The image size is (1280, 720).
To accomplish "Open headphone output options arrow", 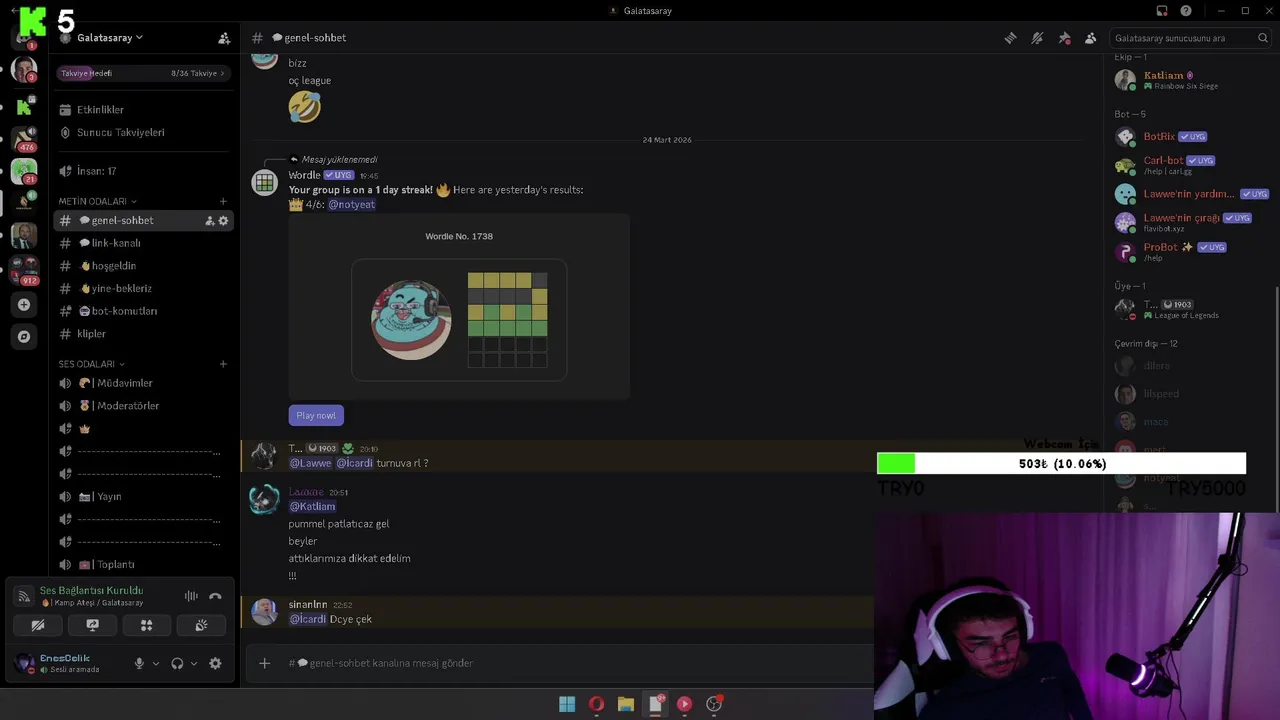I will tap(194, 664).
